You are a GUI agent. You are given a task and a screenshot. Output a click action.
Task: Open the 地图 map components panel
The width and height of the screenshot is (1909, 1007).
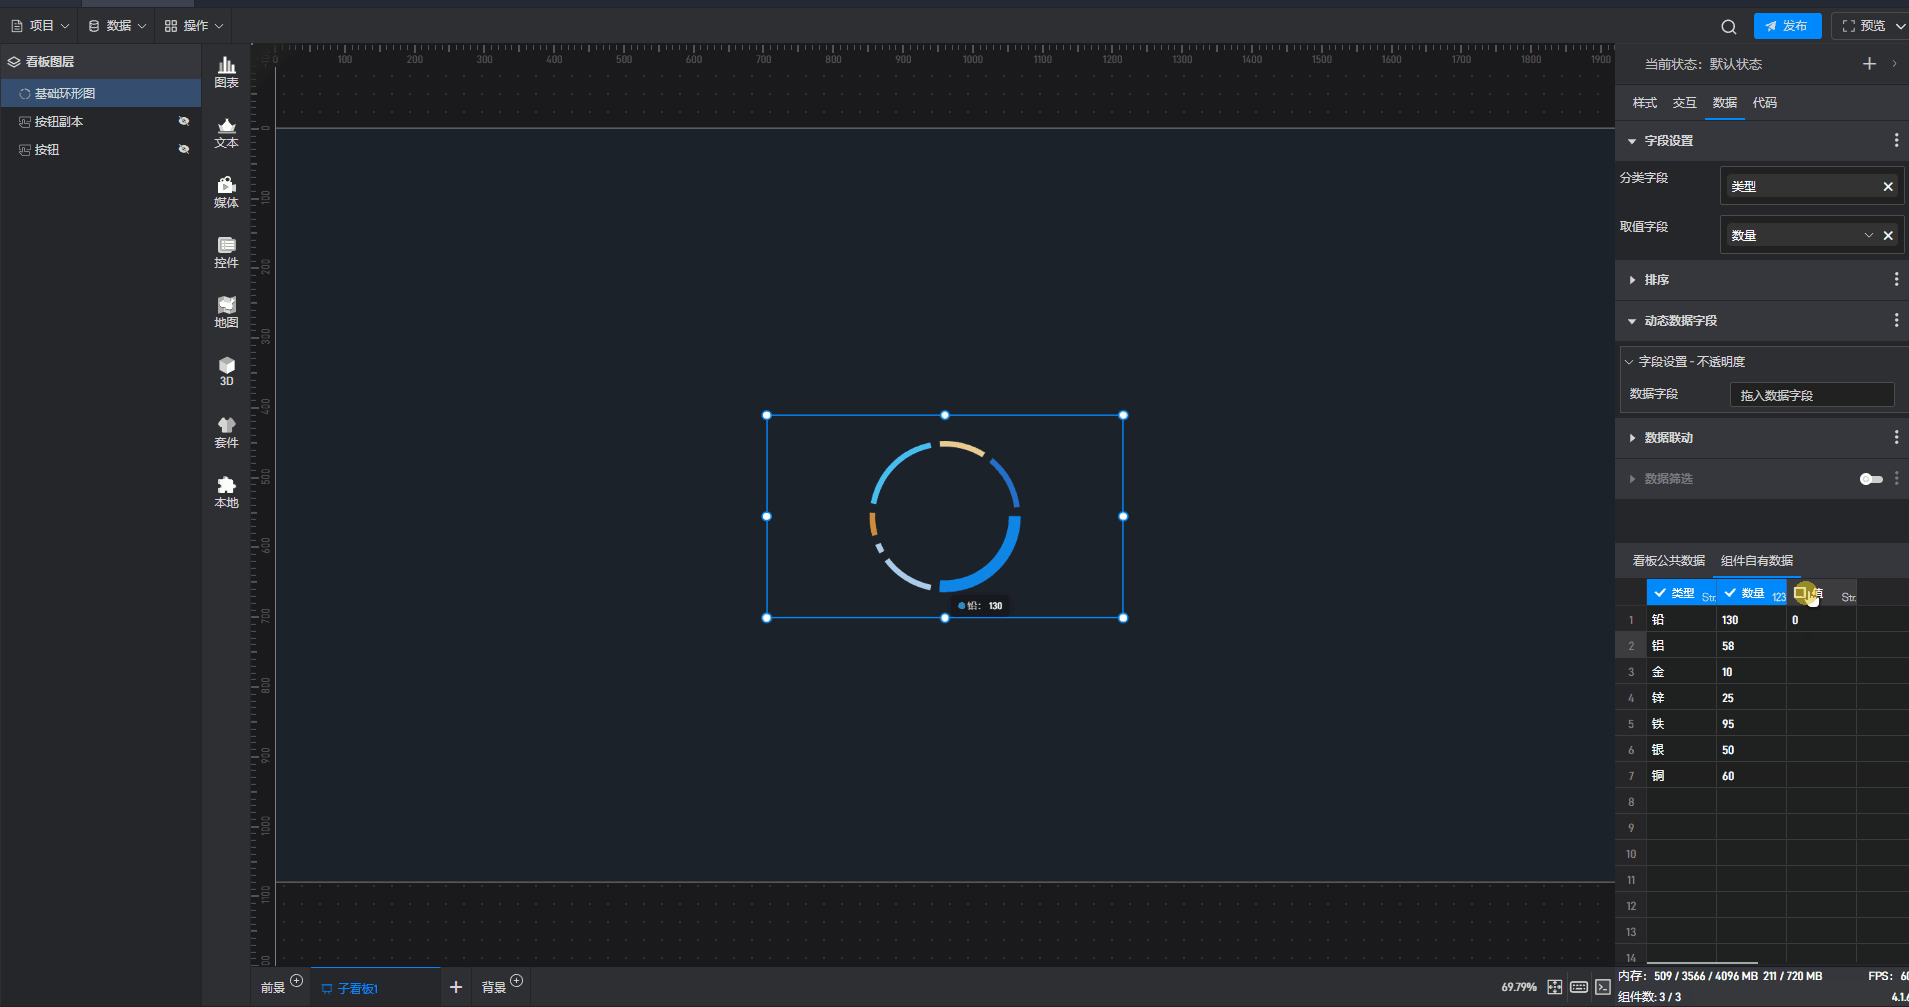(x=226, y=312)
